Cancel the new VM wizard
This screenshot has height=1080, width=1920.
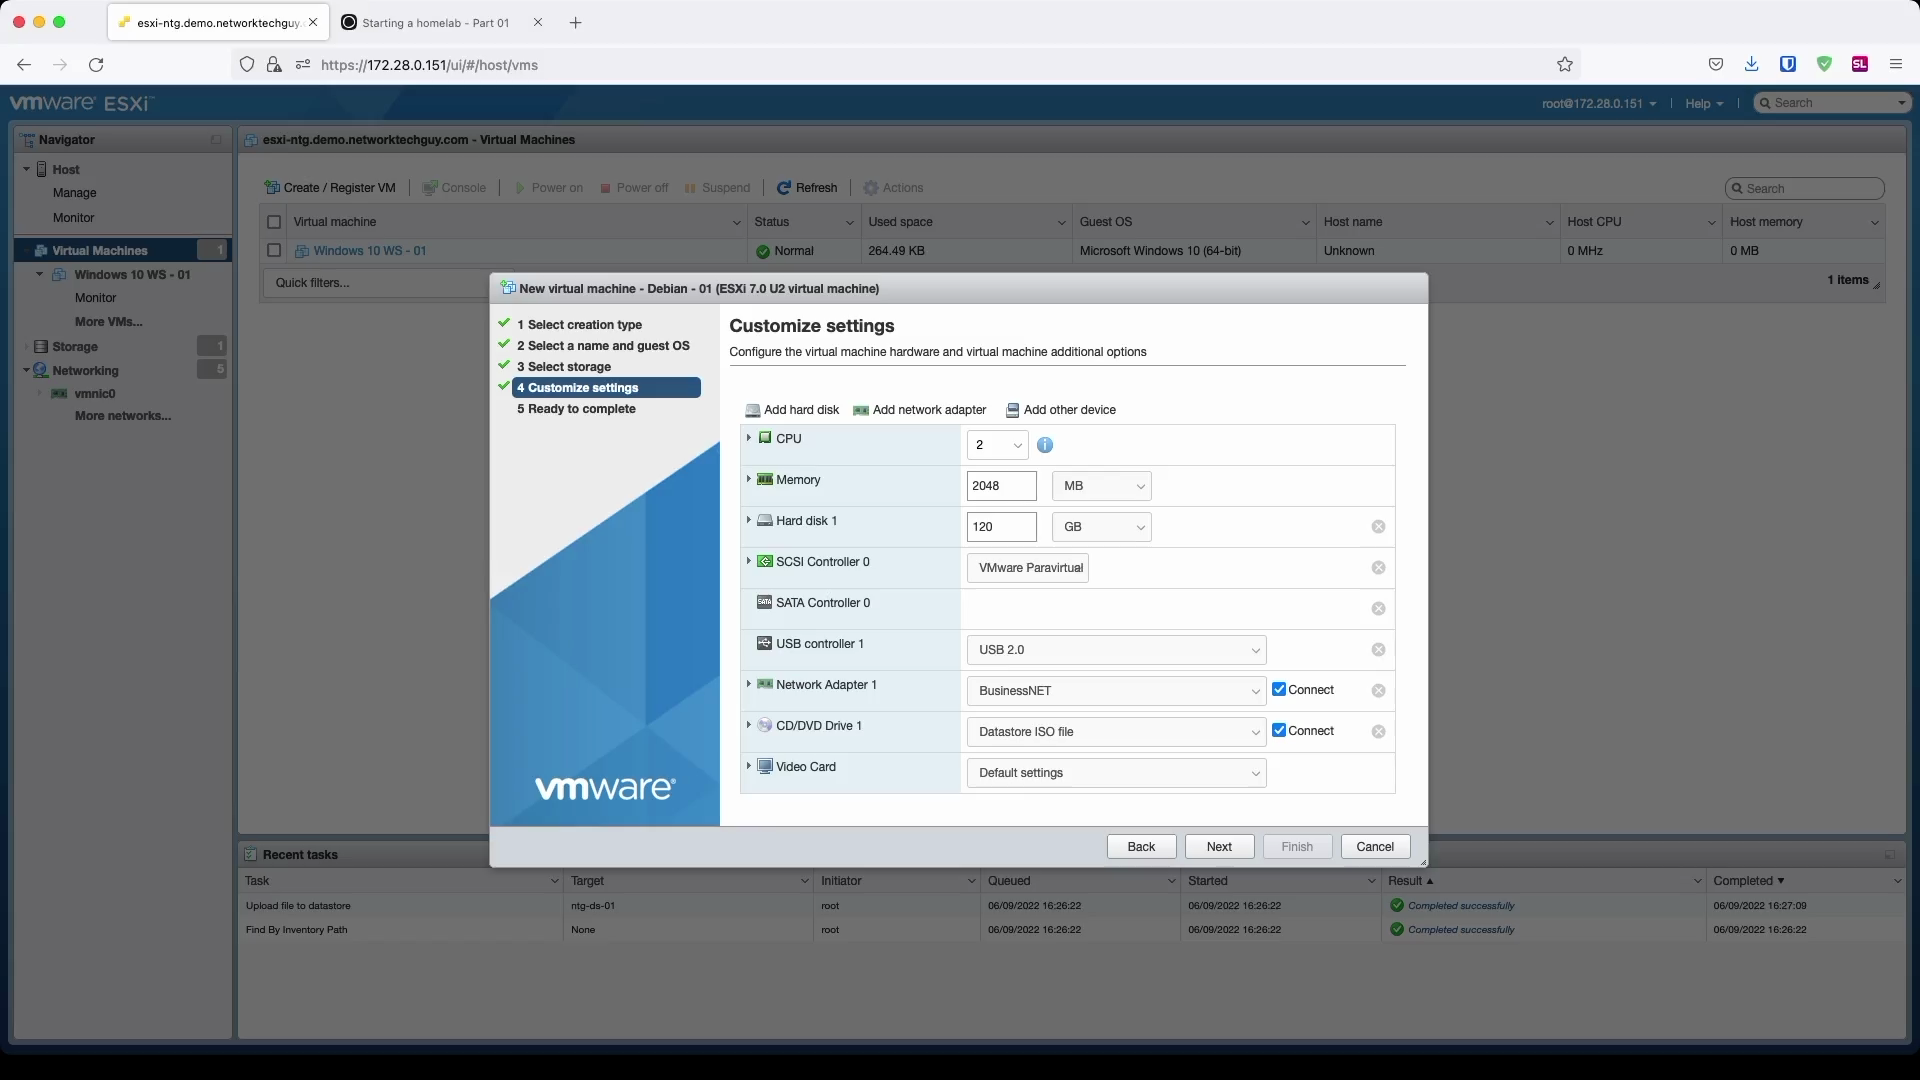pos(1375,847)
